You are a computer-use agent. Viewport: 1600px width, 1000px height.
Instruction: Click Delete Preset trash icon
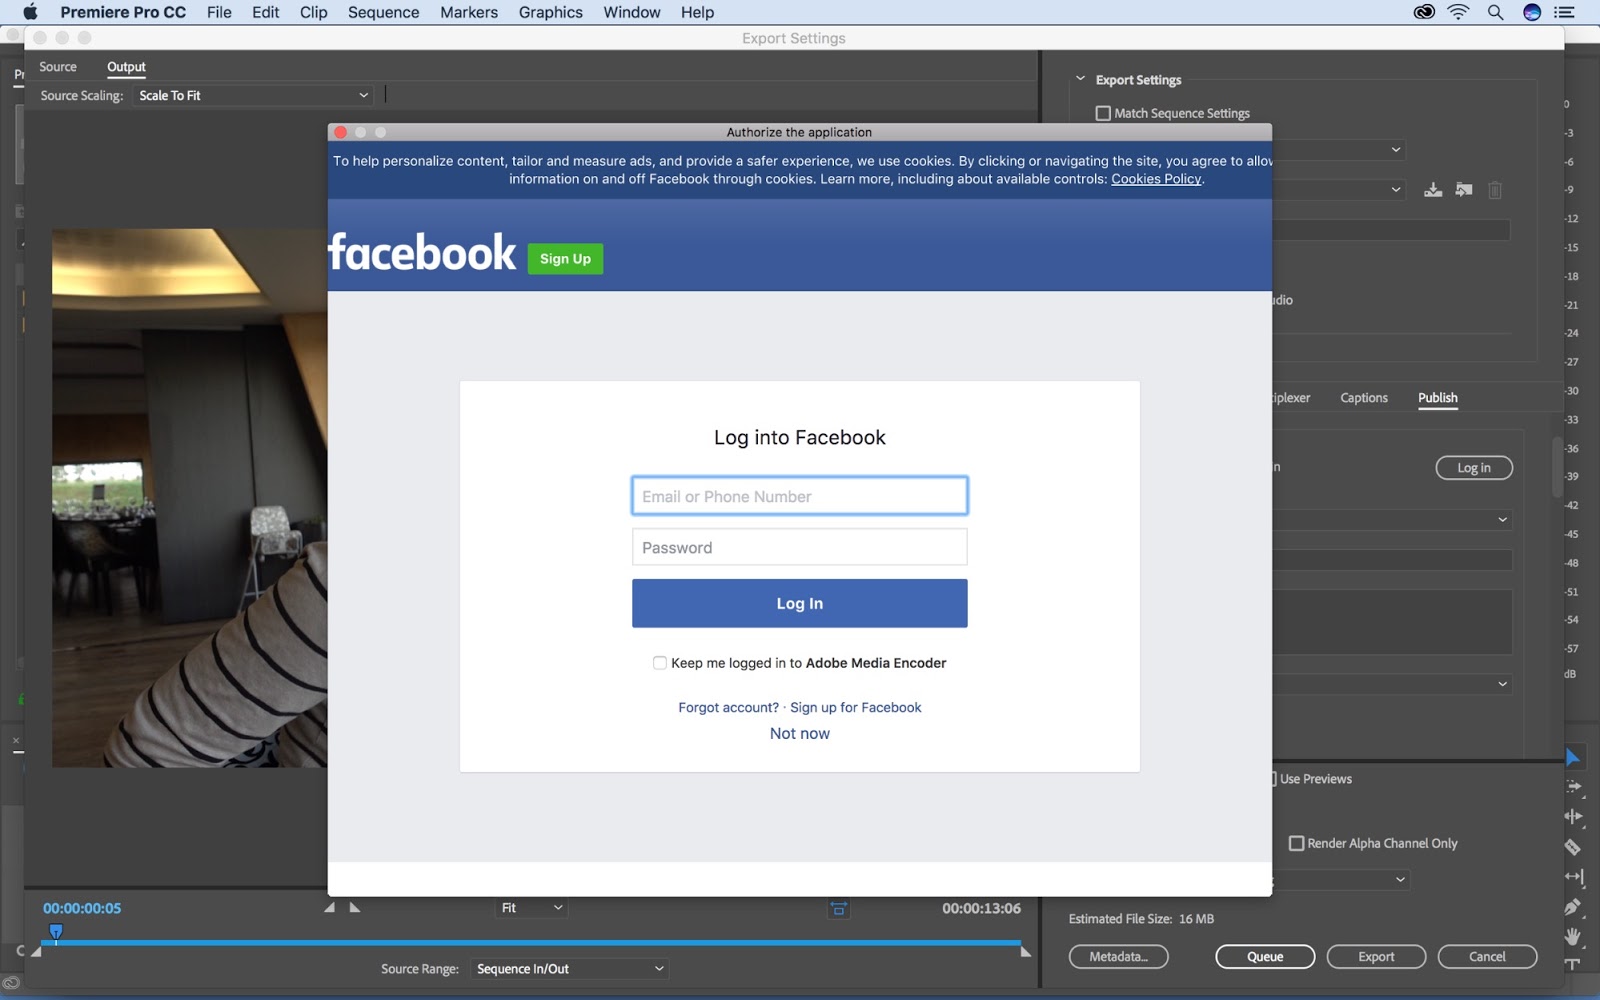(x=1495, y=189)
